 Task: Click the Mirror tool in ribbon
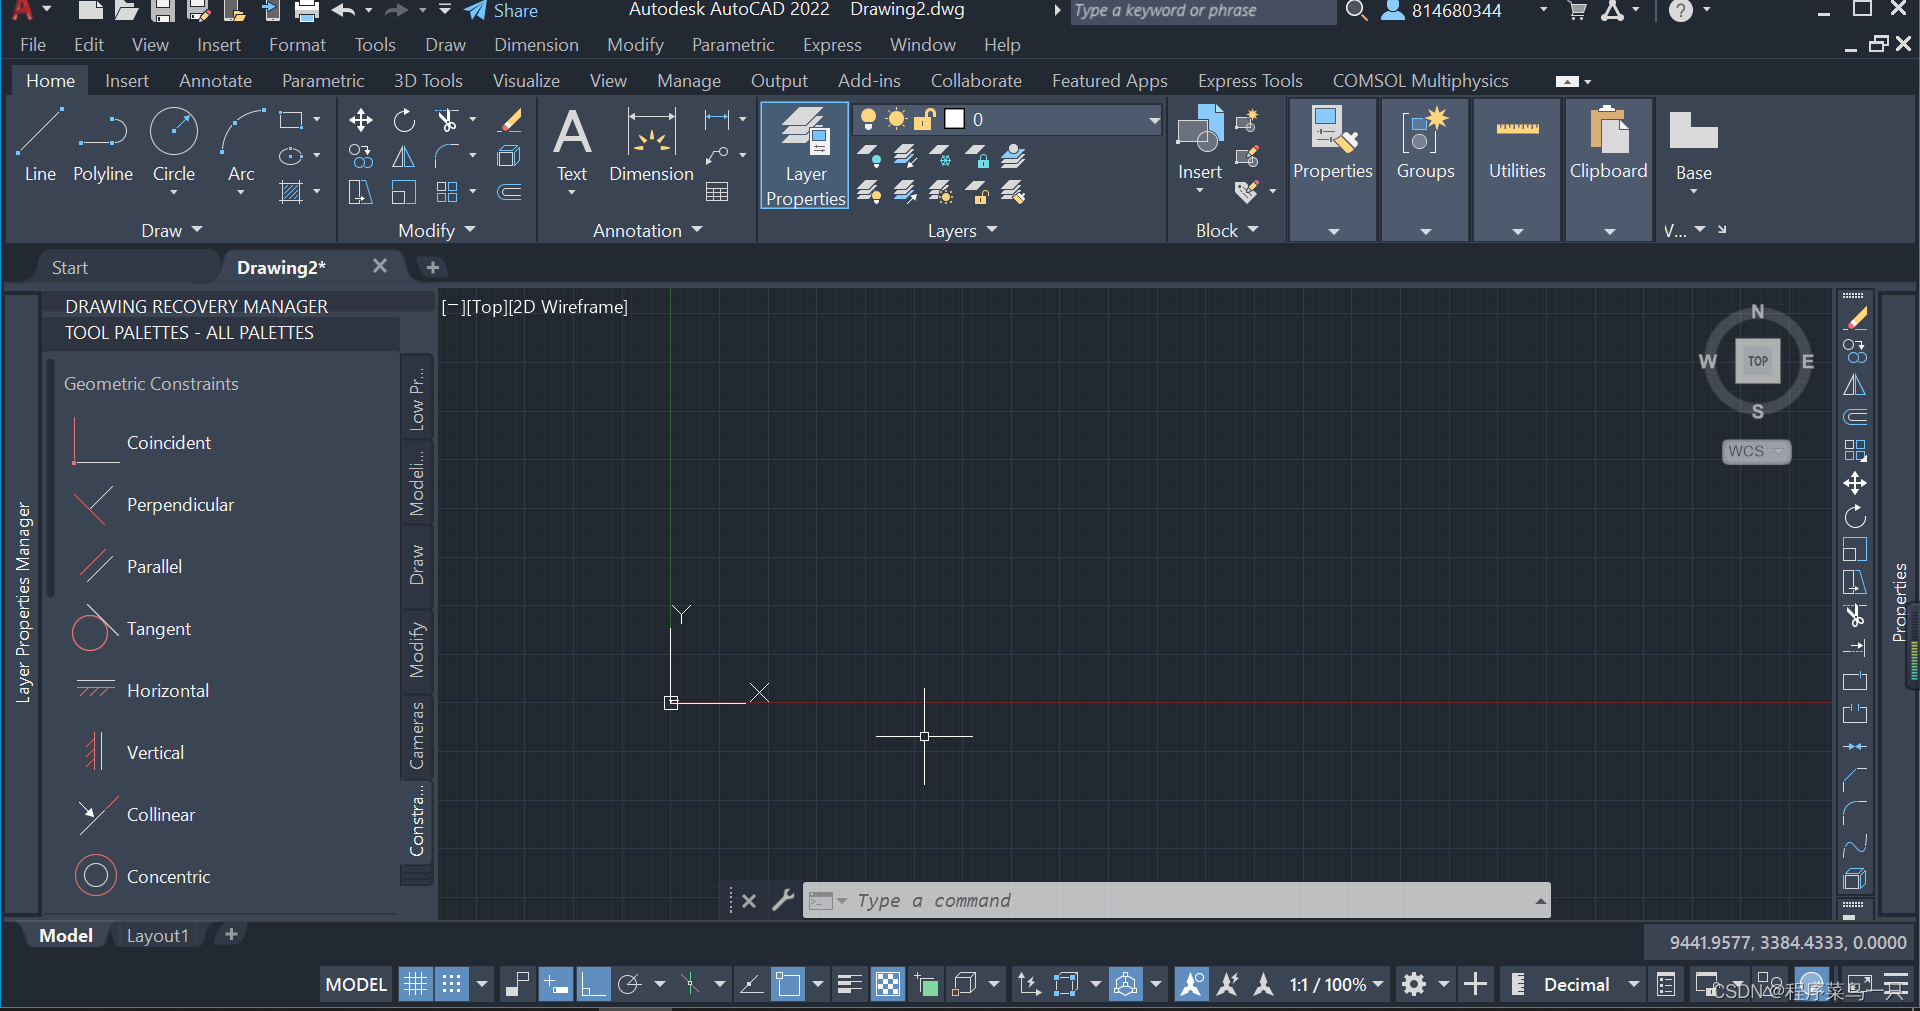coord(404,157)
